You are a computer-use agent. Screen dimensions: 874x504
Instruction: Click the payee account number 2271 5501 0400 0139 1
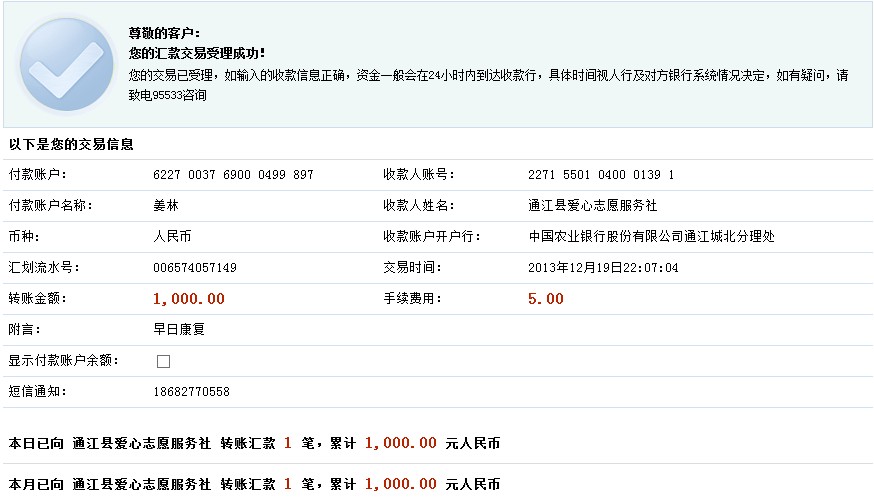point(601,175)
